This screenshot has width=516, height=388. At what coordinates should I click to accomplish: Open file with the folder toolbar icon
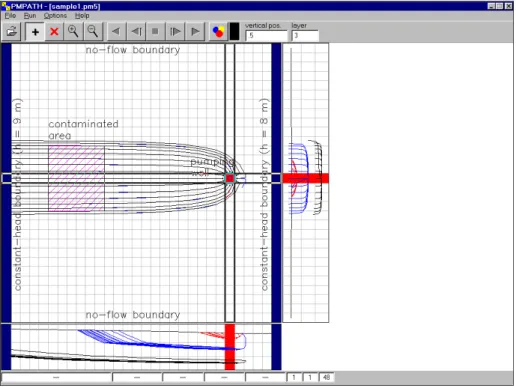click(12, 32)
